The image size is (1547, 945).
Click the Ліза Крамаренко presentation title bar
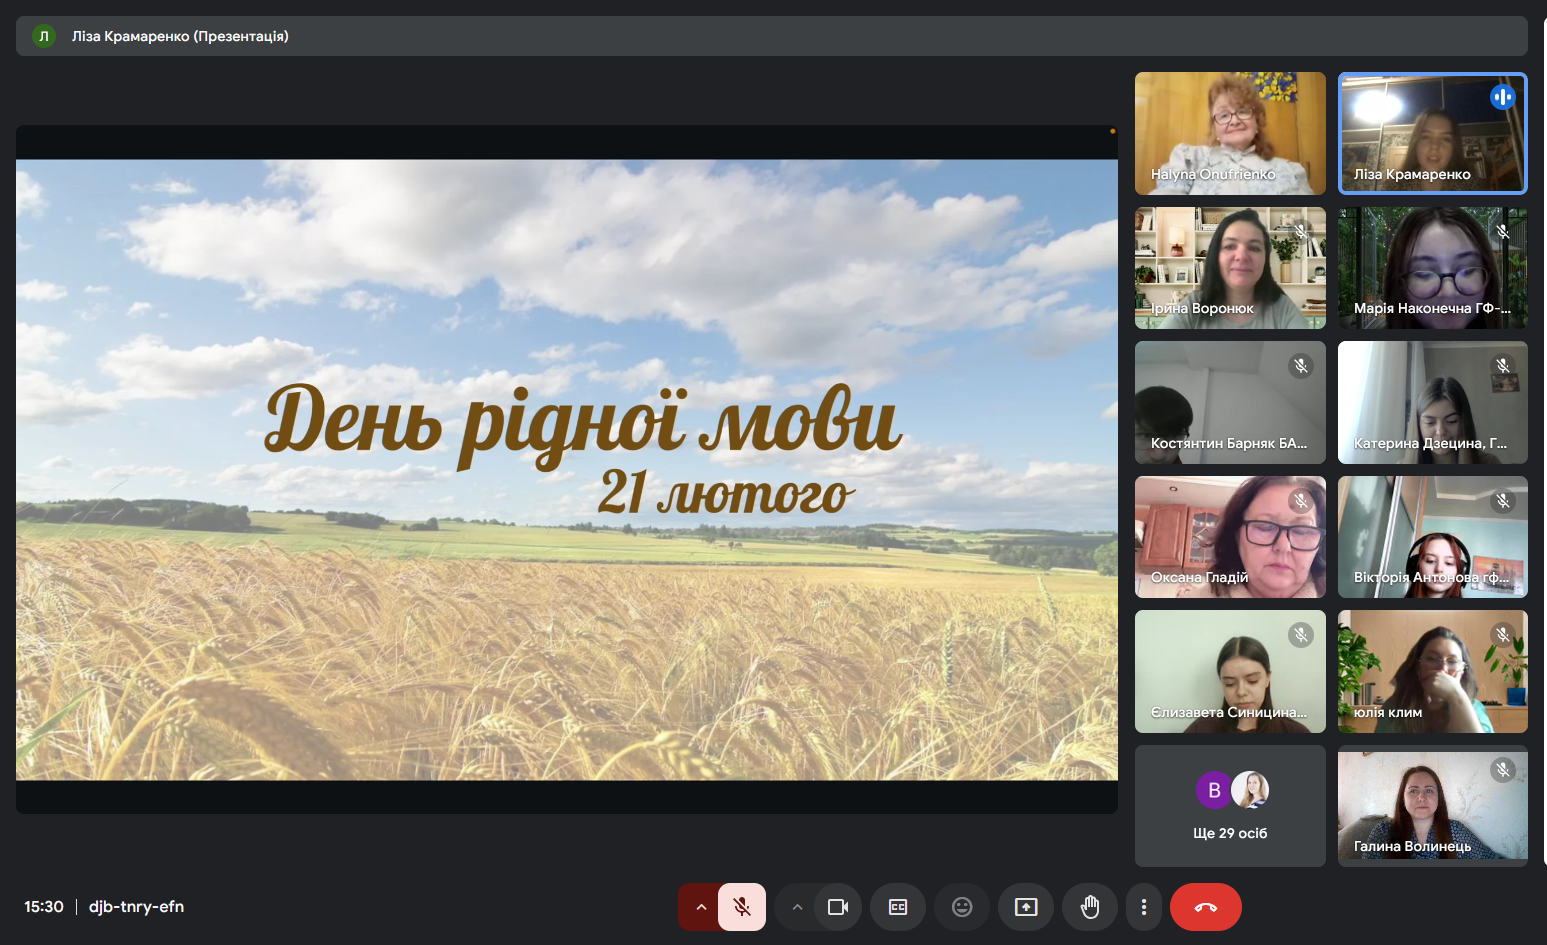point(180,36)
